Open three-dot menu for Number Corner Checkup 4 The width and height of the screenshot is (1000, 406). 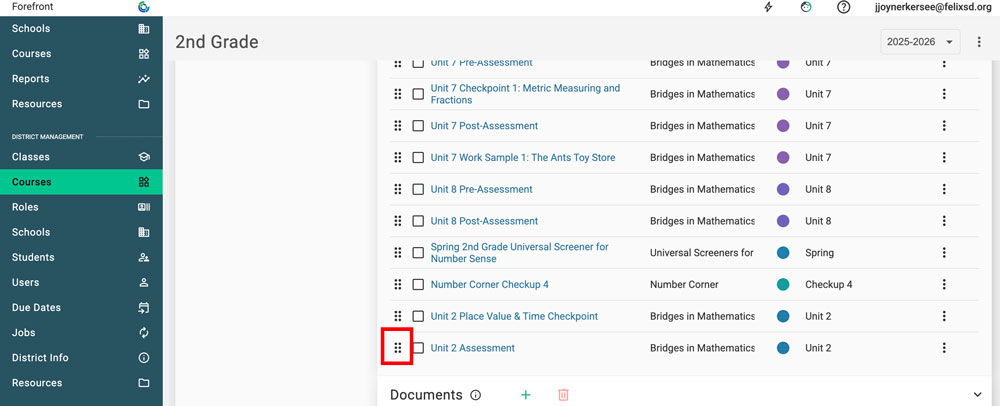point(943,285)
